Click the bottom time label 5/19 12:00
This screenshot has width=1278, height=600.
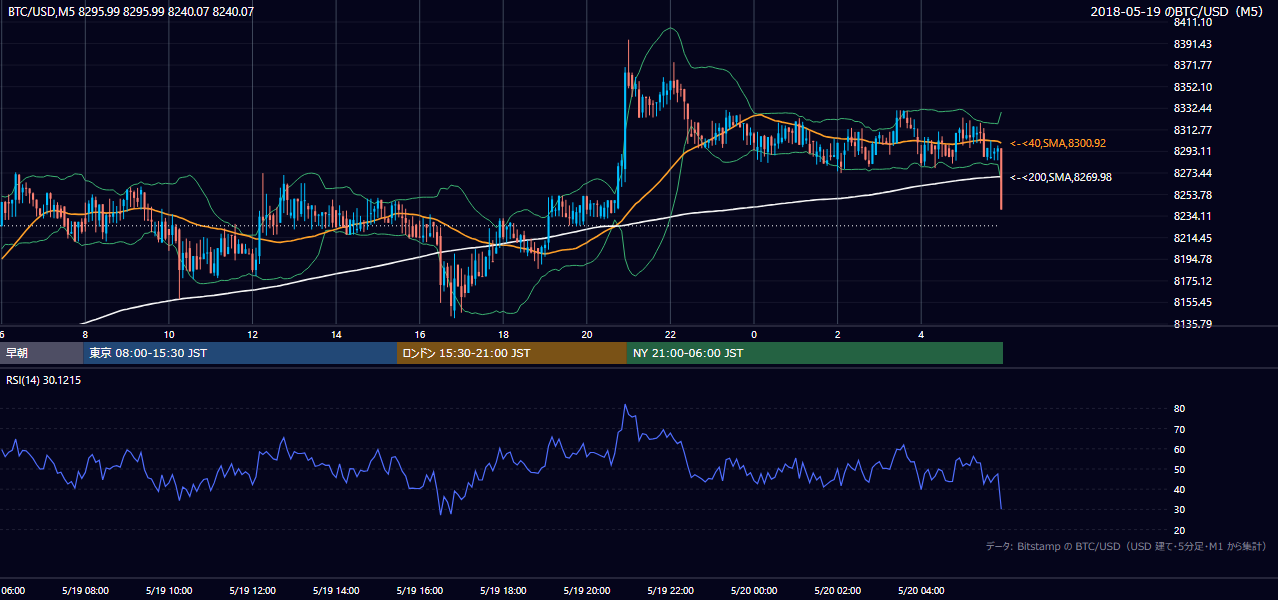tap(251, 591)
